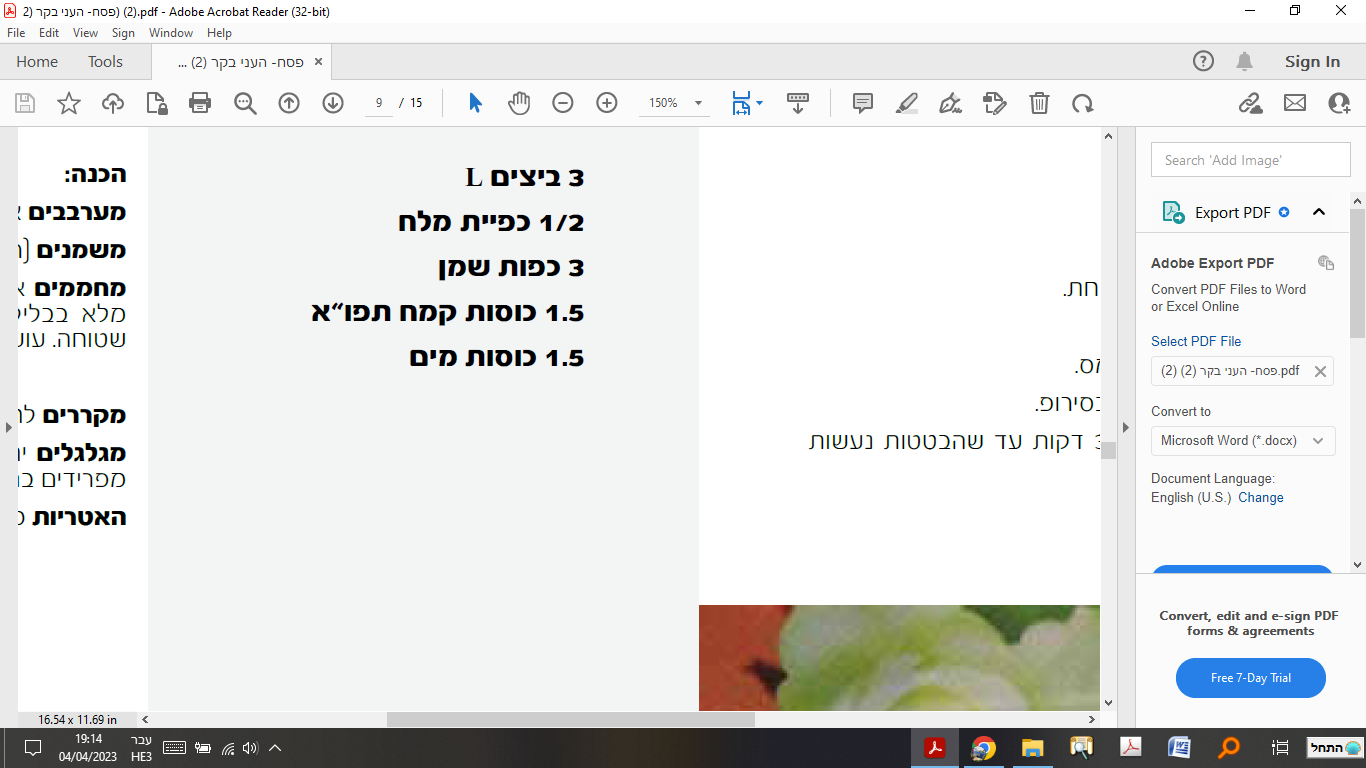Print the document with the printer icon
The image size is (1366, 768).
(200, 103)
